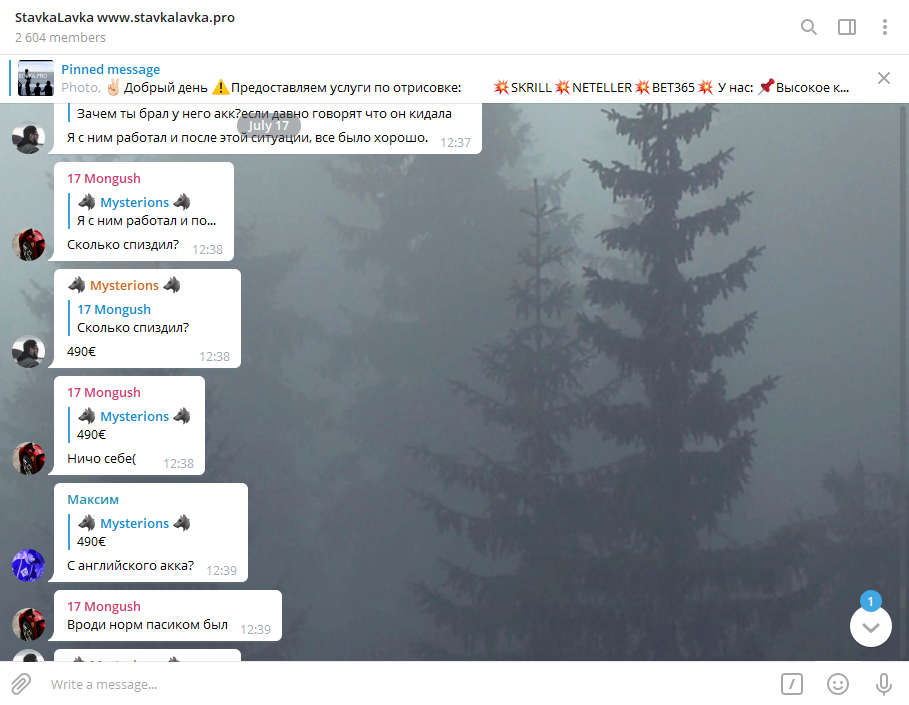Focus the Write a message field

coord(406,684)
